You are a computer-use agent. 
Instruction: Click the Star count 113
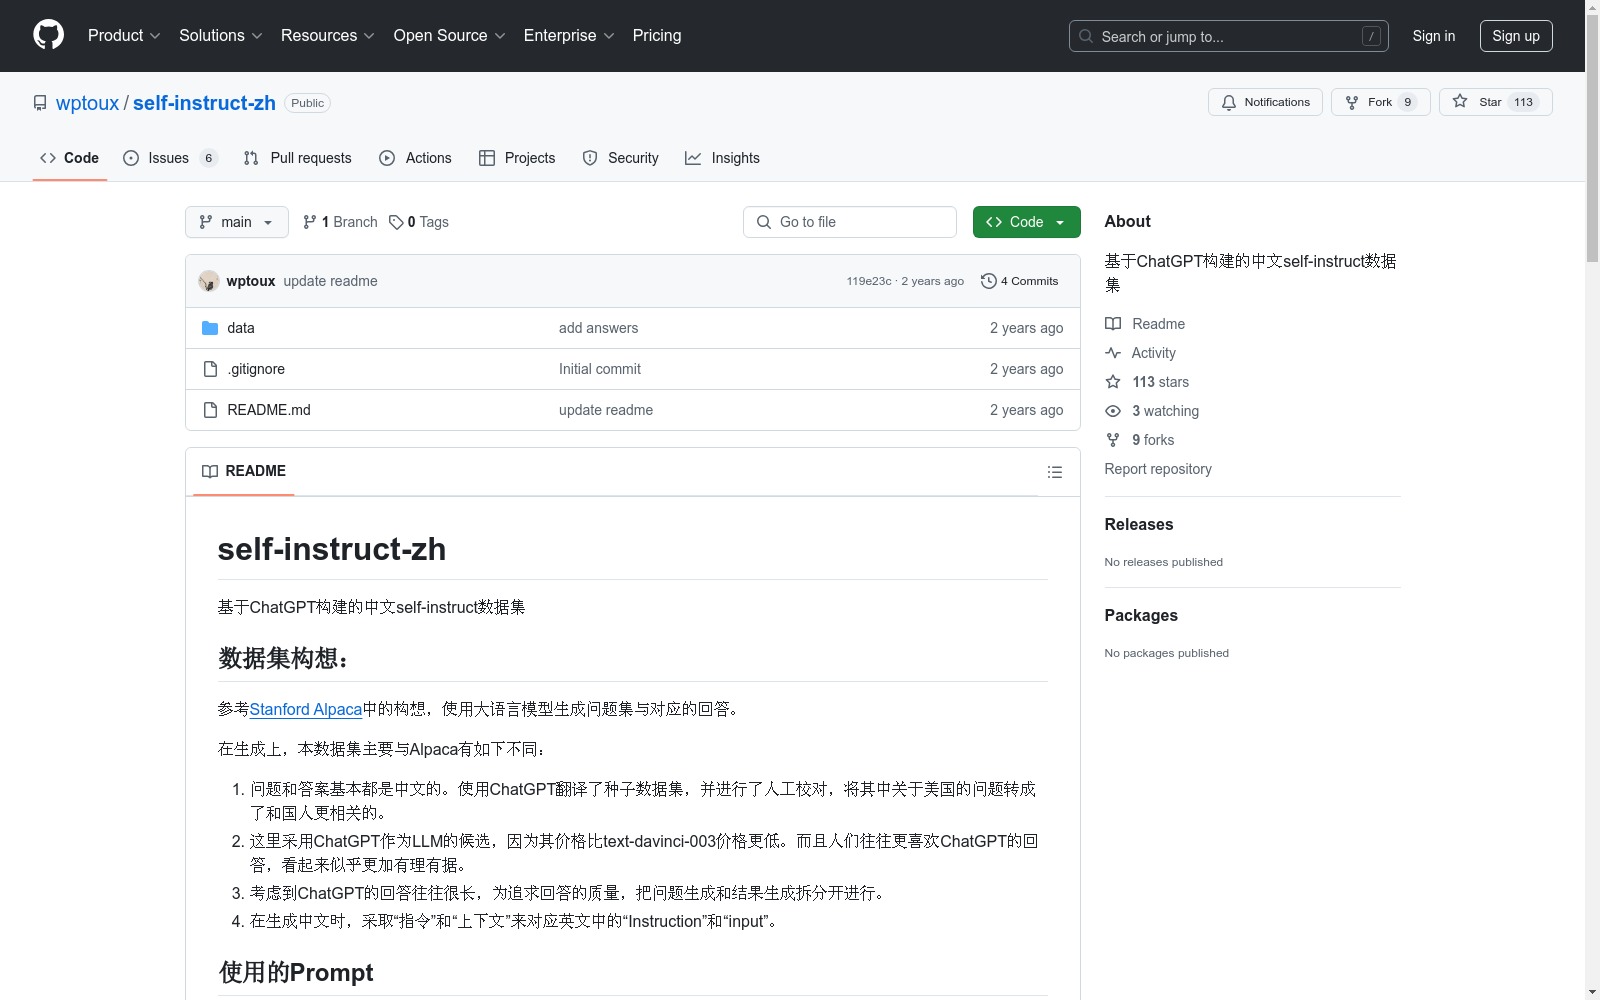1524,102
